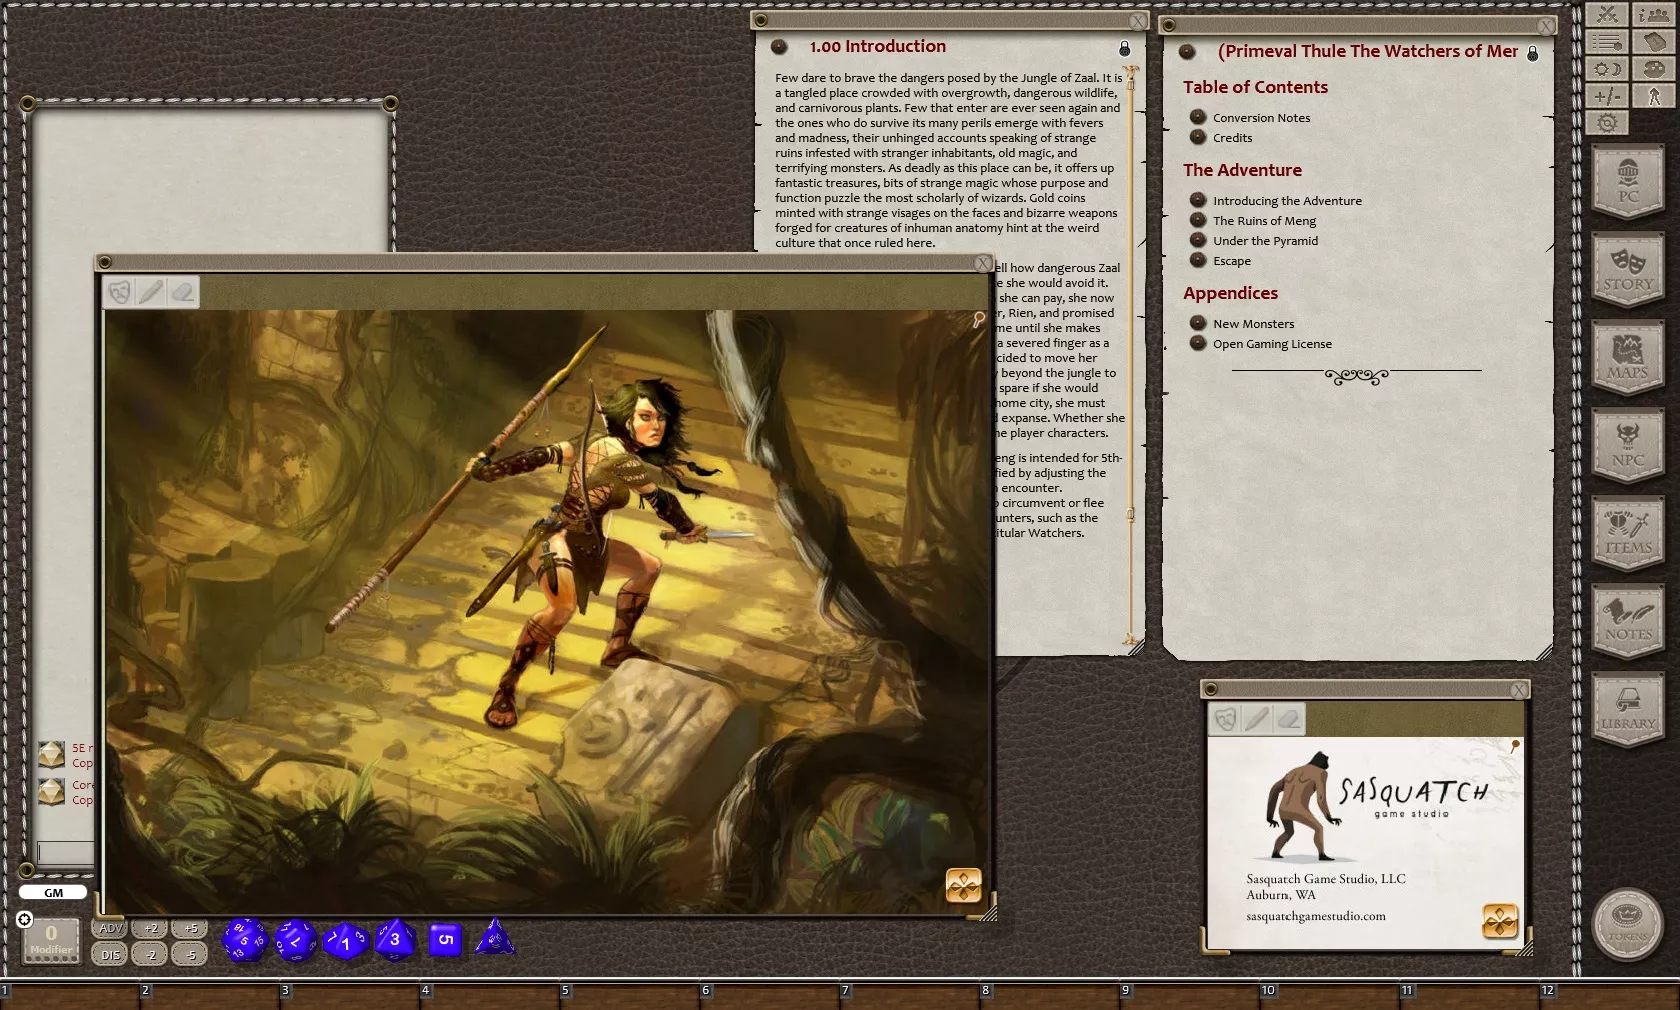Open Introducing the Adventure entry

point(1287,201)
